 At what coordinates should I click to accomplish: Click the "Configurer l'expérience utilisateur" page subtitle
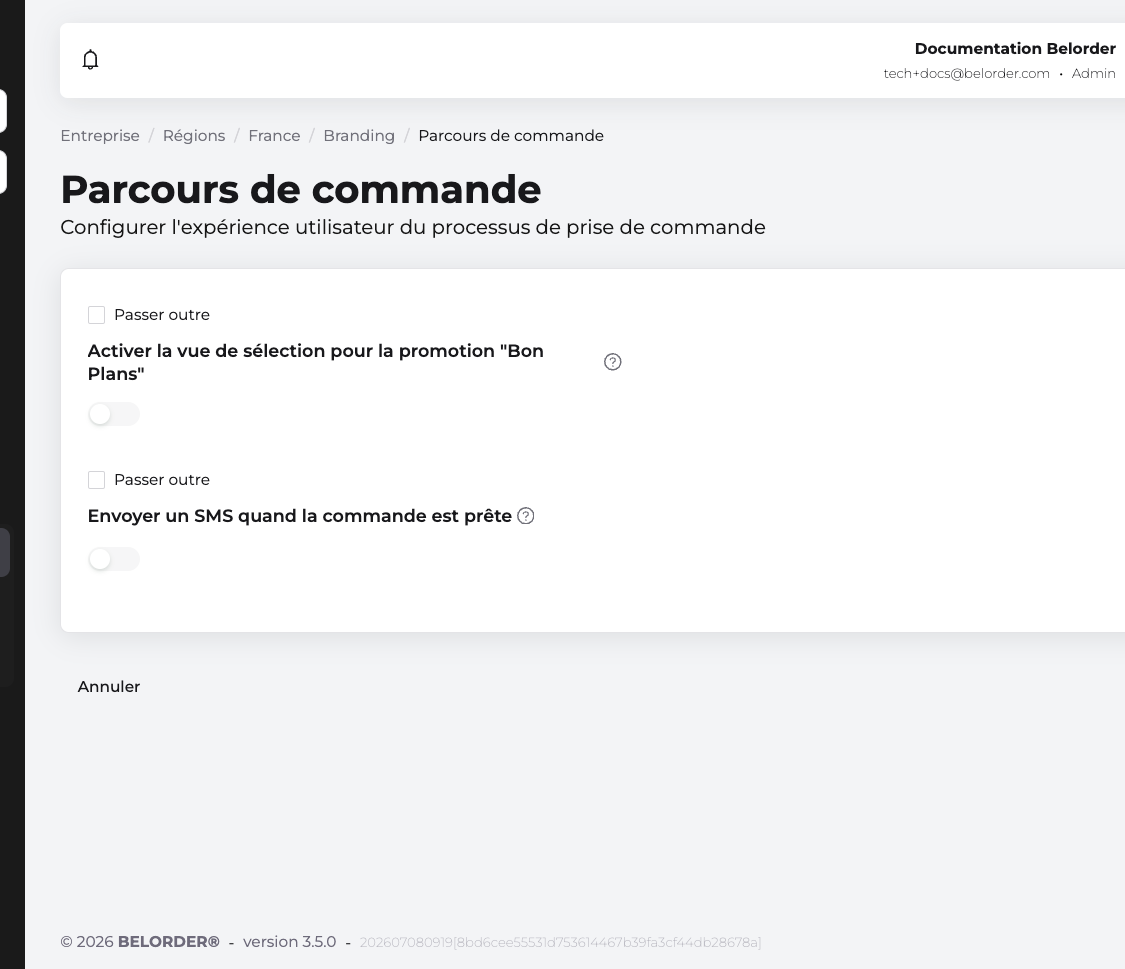[x=413, y=227]
